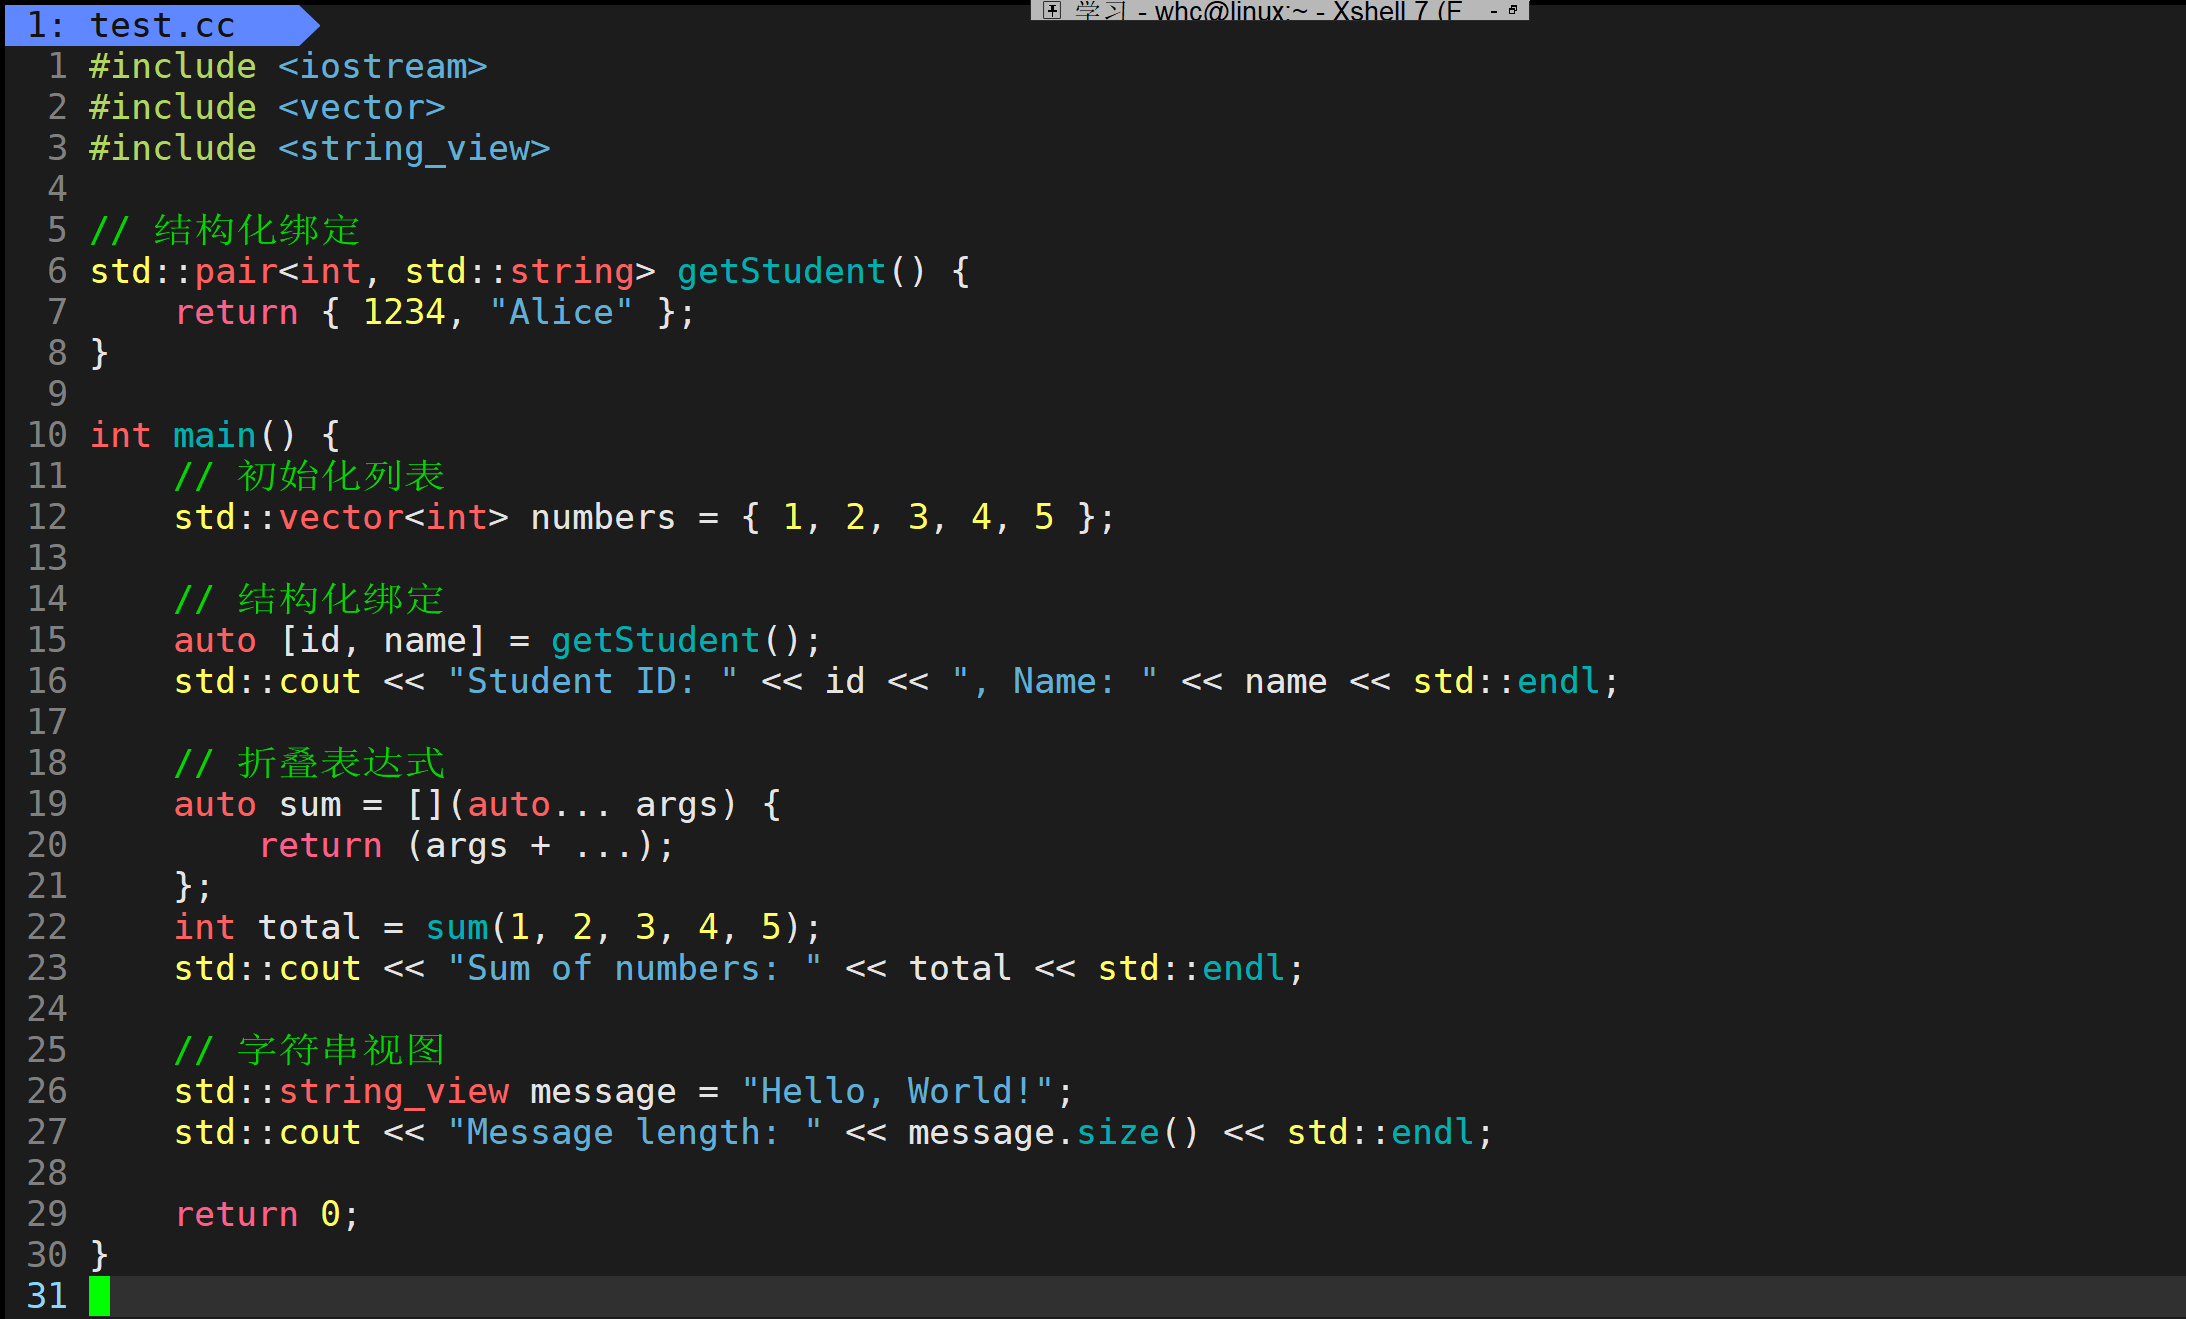Click '<iostream>' on line 1
This screenshot has height=1319, width=2186.
coord(382,66)
